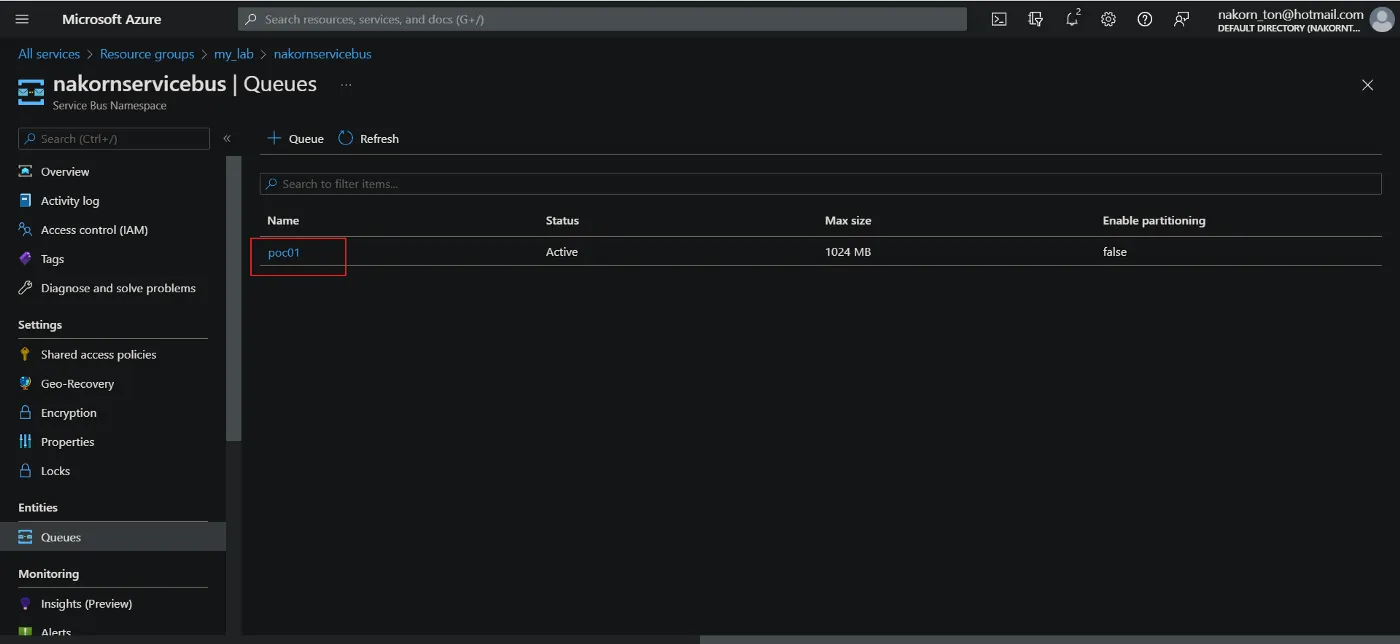Image resolution: width=1400 pixels, height=644 pixels.
Task: Close the Queues blade with X
Action: pyautogui.click(x=1367, y=85)
